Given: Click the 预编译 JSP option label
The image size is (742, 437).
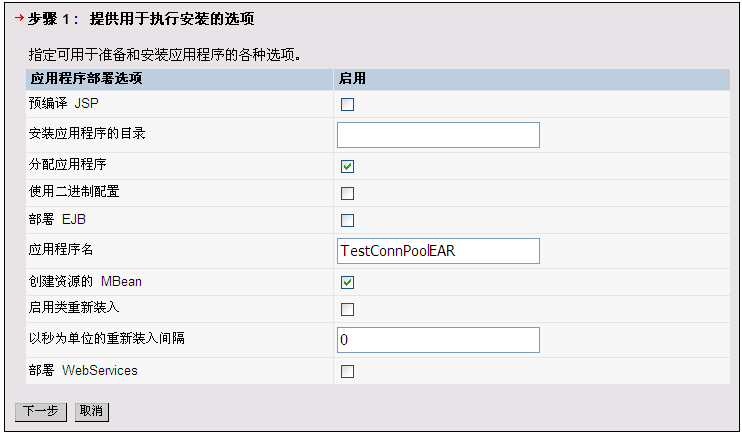Looking at the screenshot, I should 64,103.
